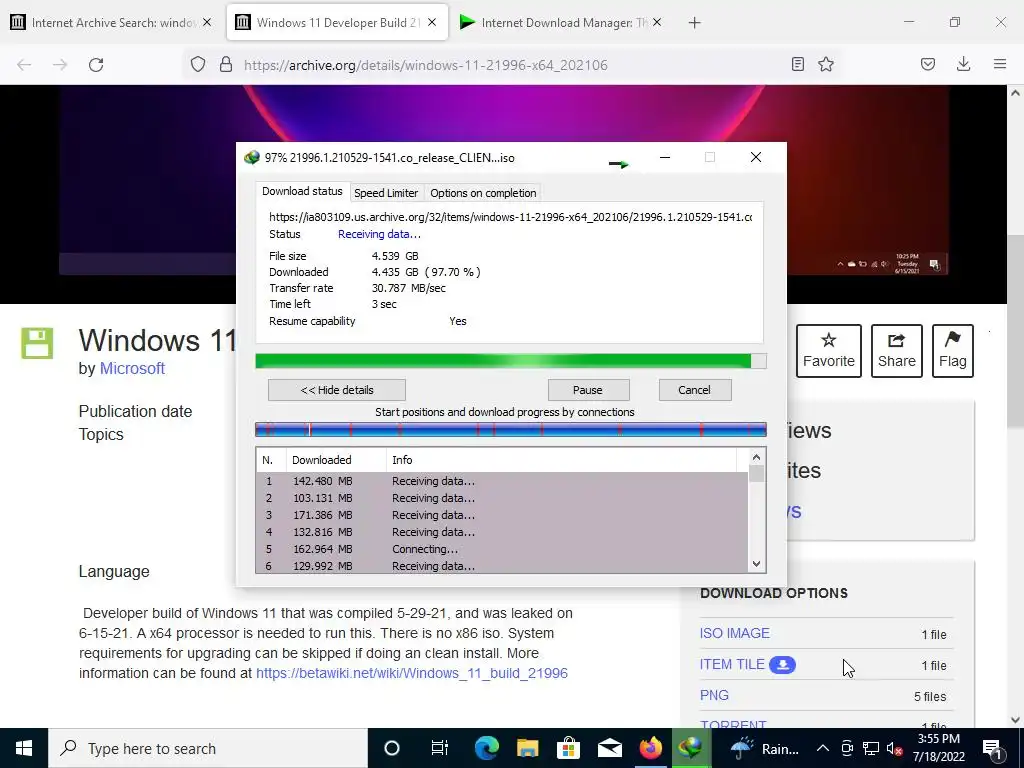Open the Save to Pocket icon

[x=928, y=64]
